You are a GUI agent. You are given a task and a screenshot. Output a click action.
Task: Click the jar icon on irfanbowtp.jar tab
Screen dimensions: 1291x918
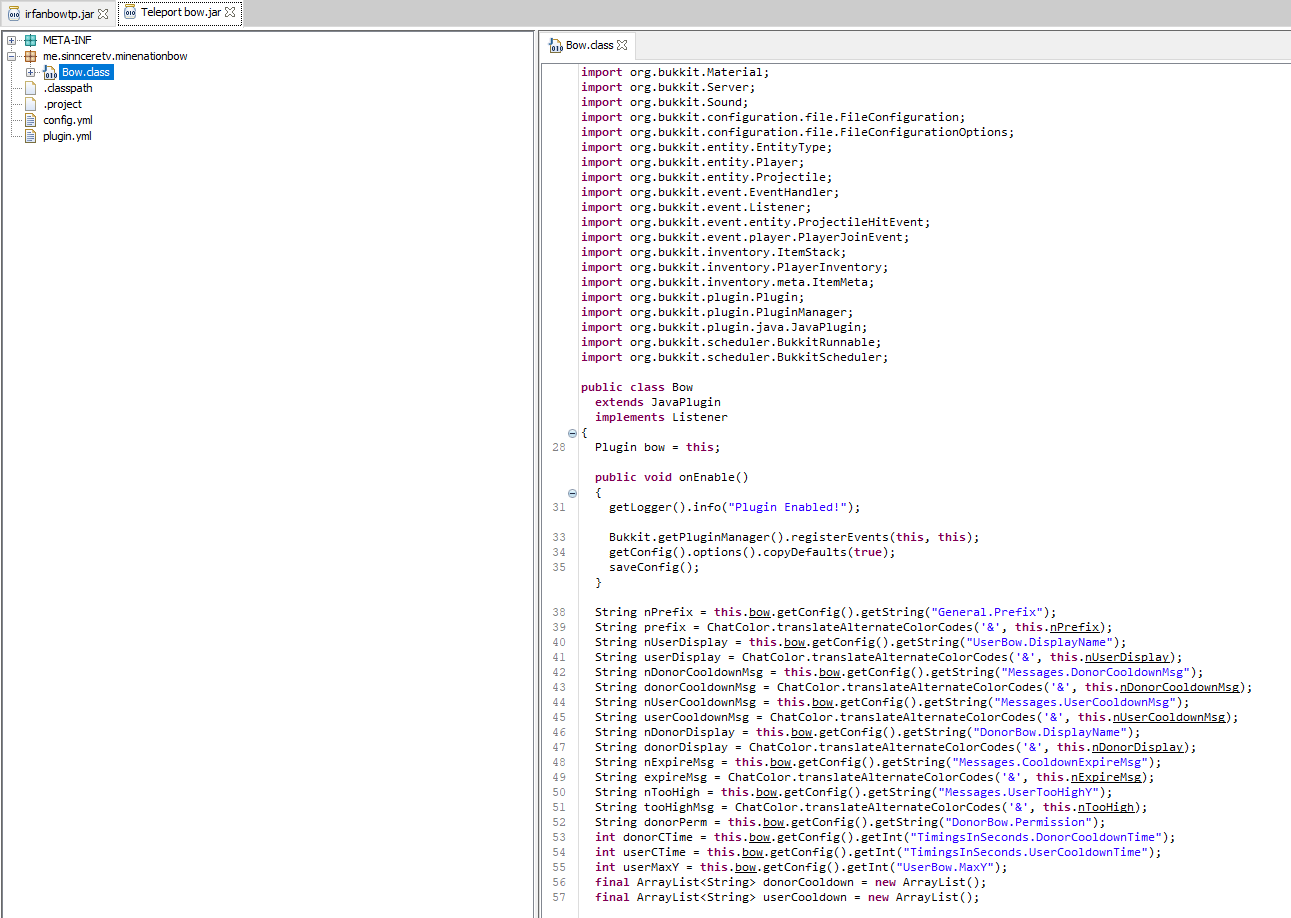pyautogui.click(x=14, y=13)
